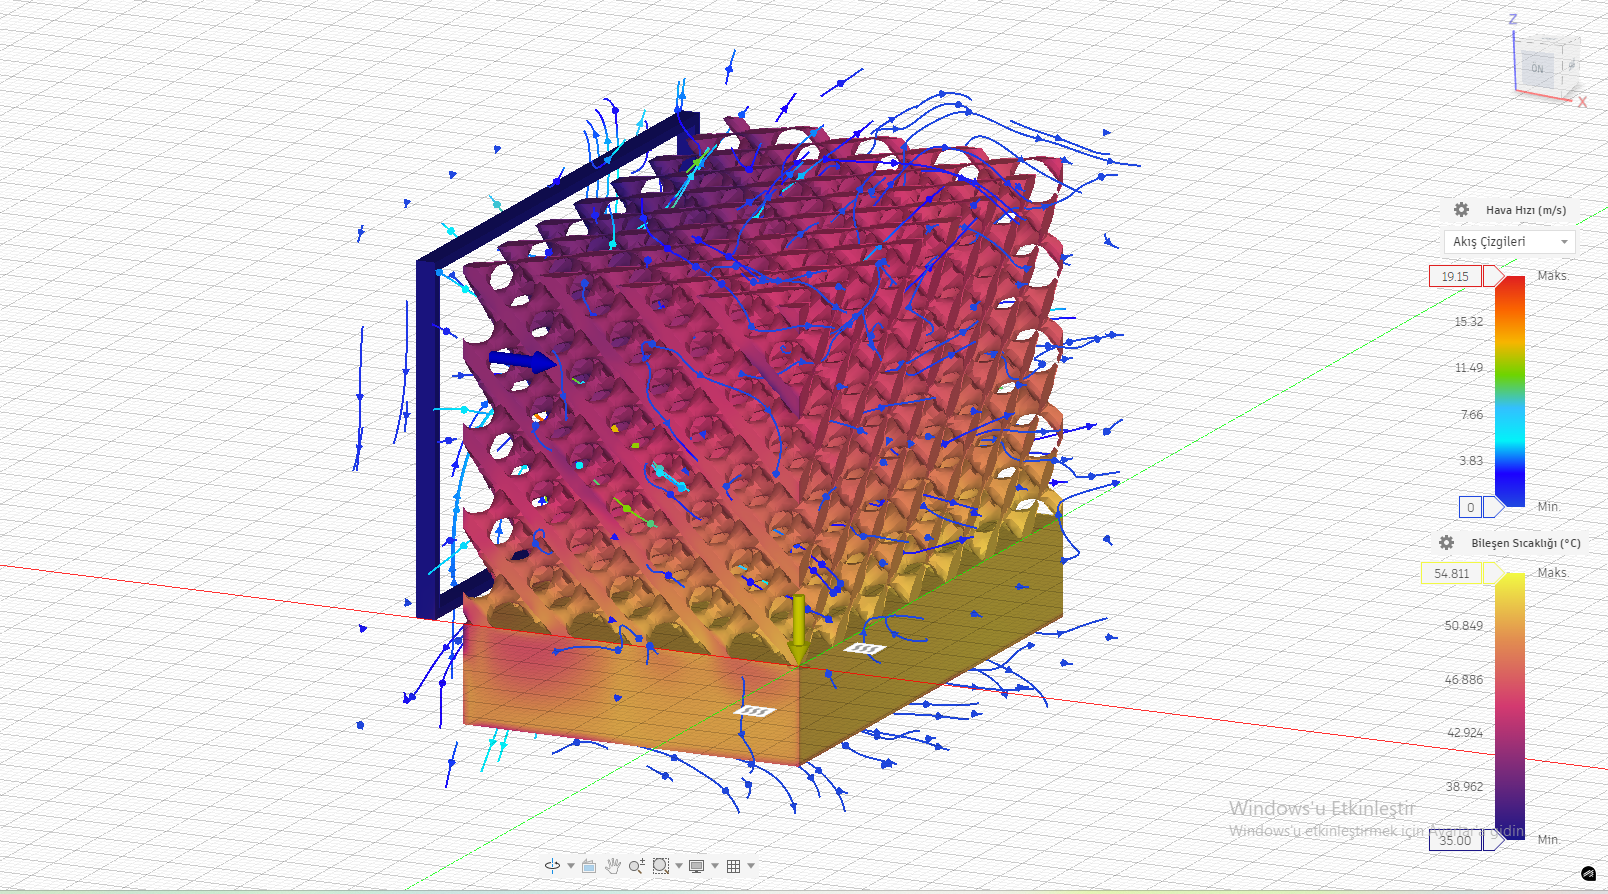Select the Orbit tool in navigation bar

click(x=552, y=866)
